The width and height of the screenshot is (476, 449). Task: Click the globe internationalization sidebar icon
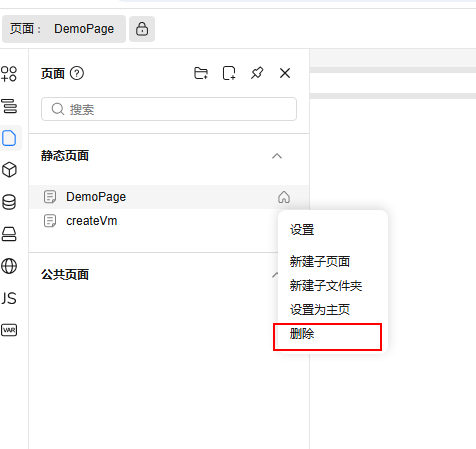pos(9,266)
